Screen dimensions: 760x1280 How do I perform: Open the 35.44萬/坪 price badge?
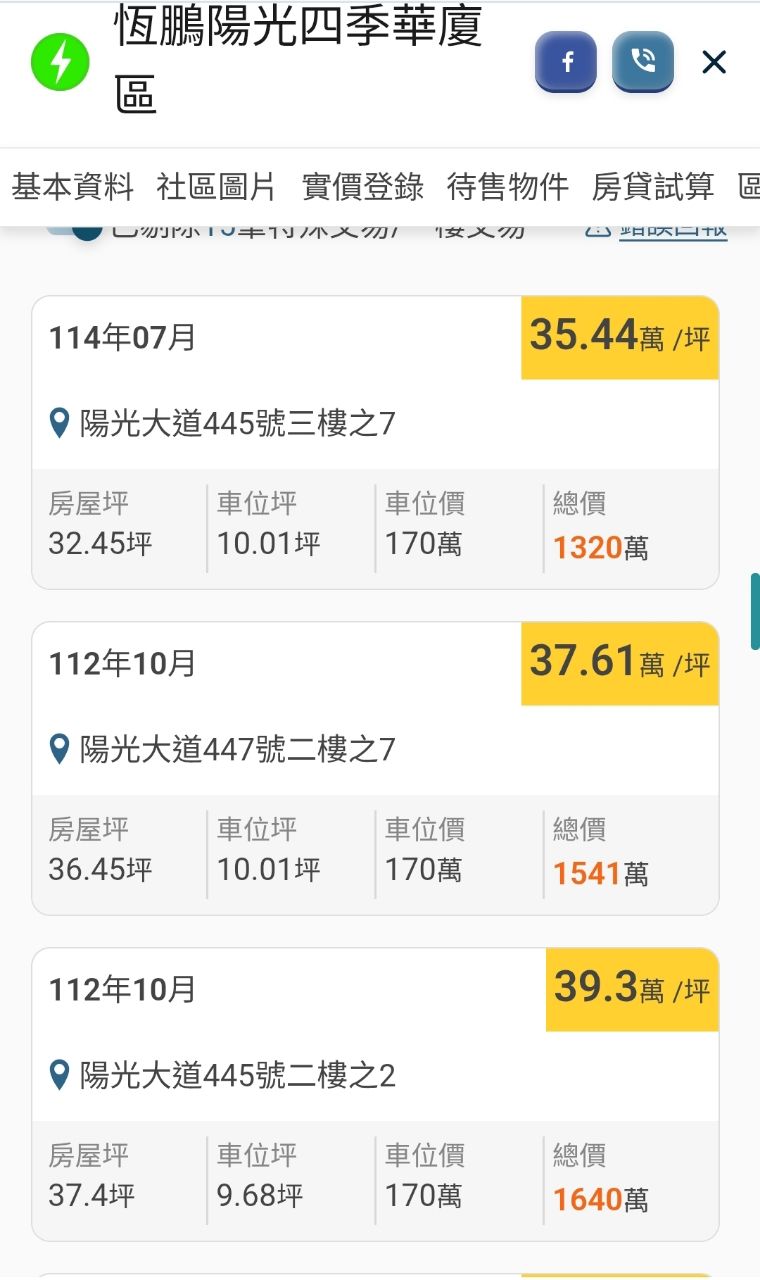(x=619, y=337)
